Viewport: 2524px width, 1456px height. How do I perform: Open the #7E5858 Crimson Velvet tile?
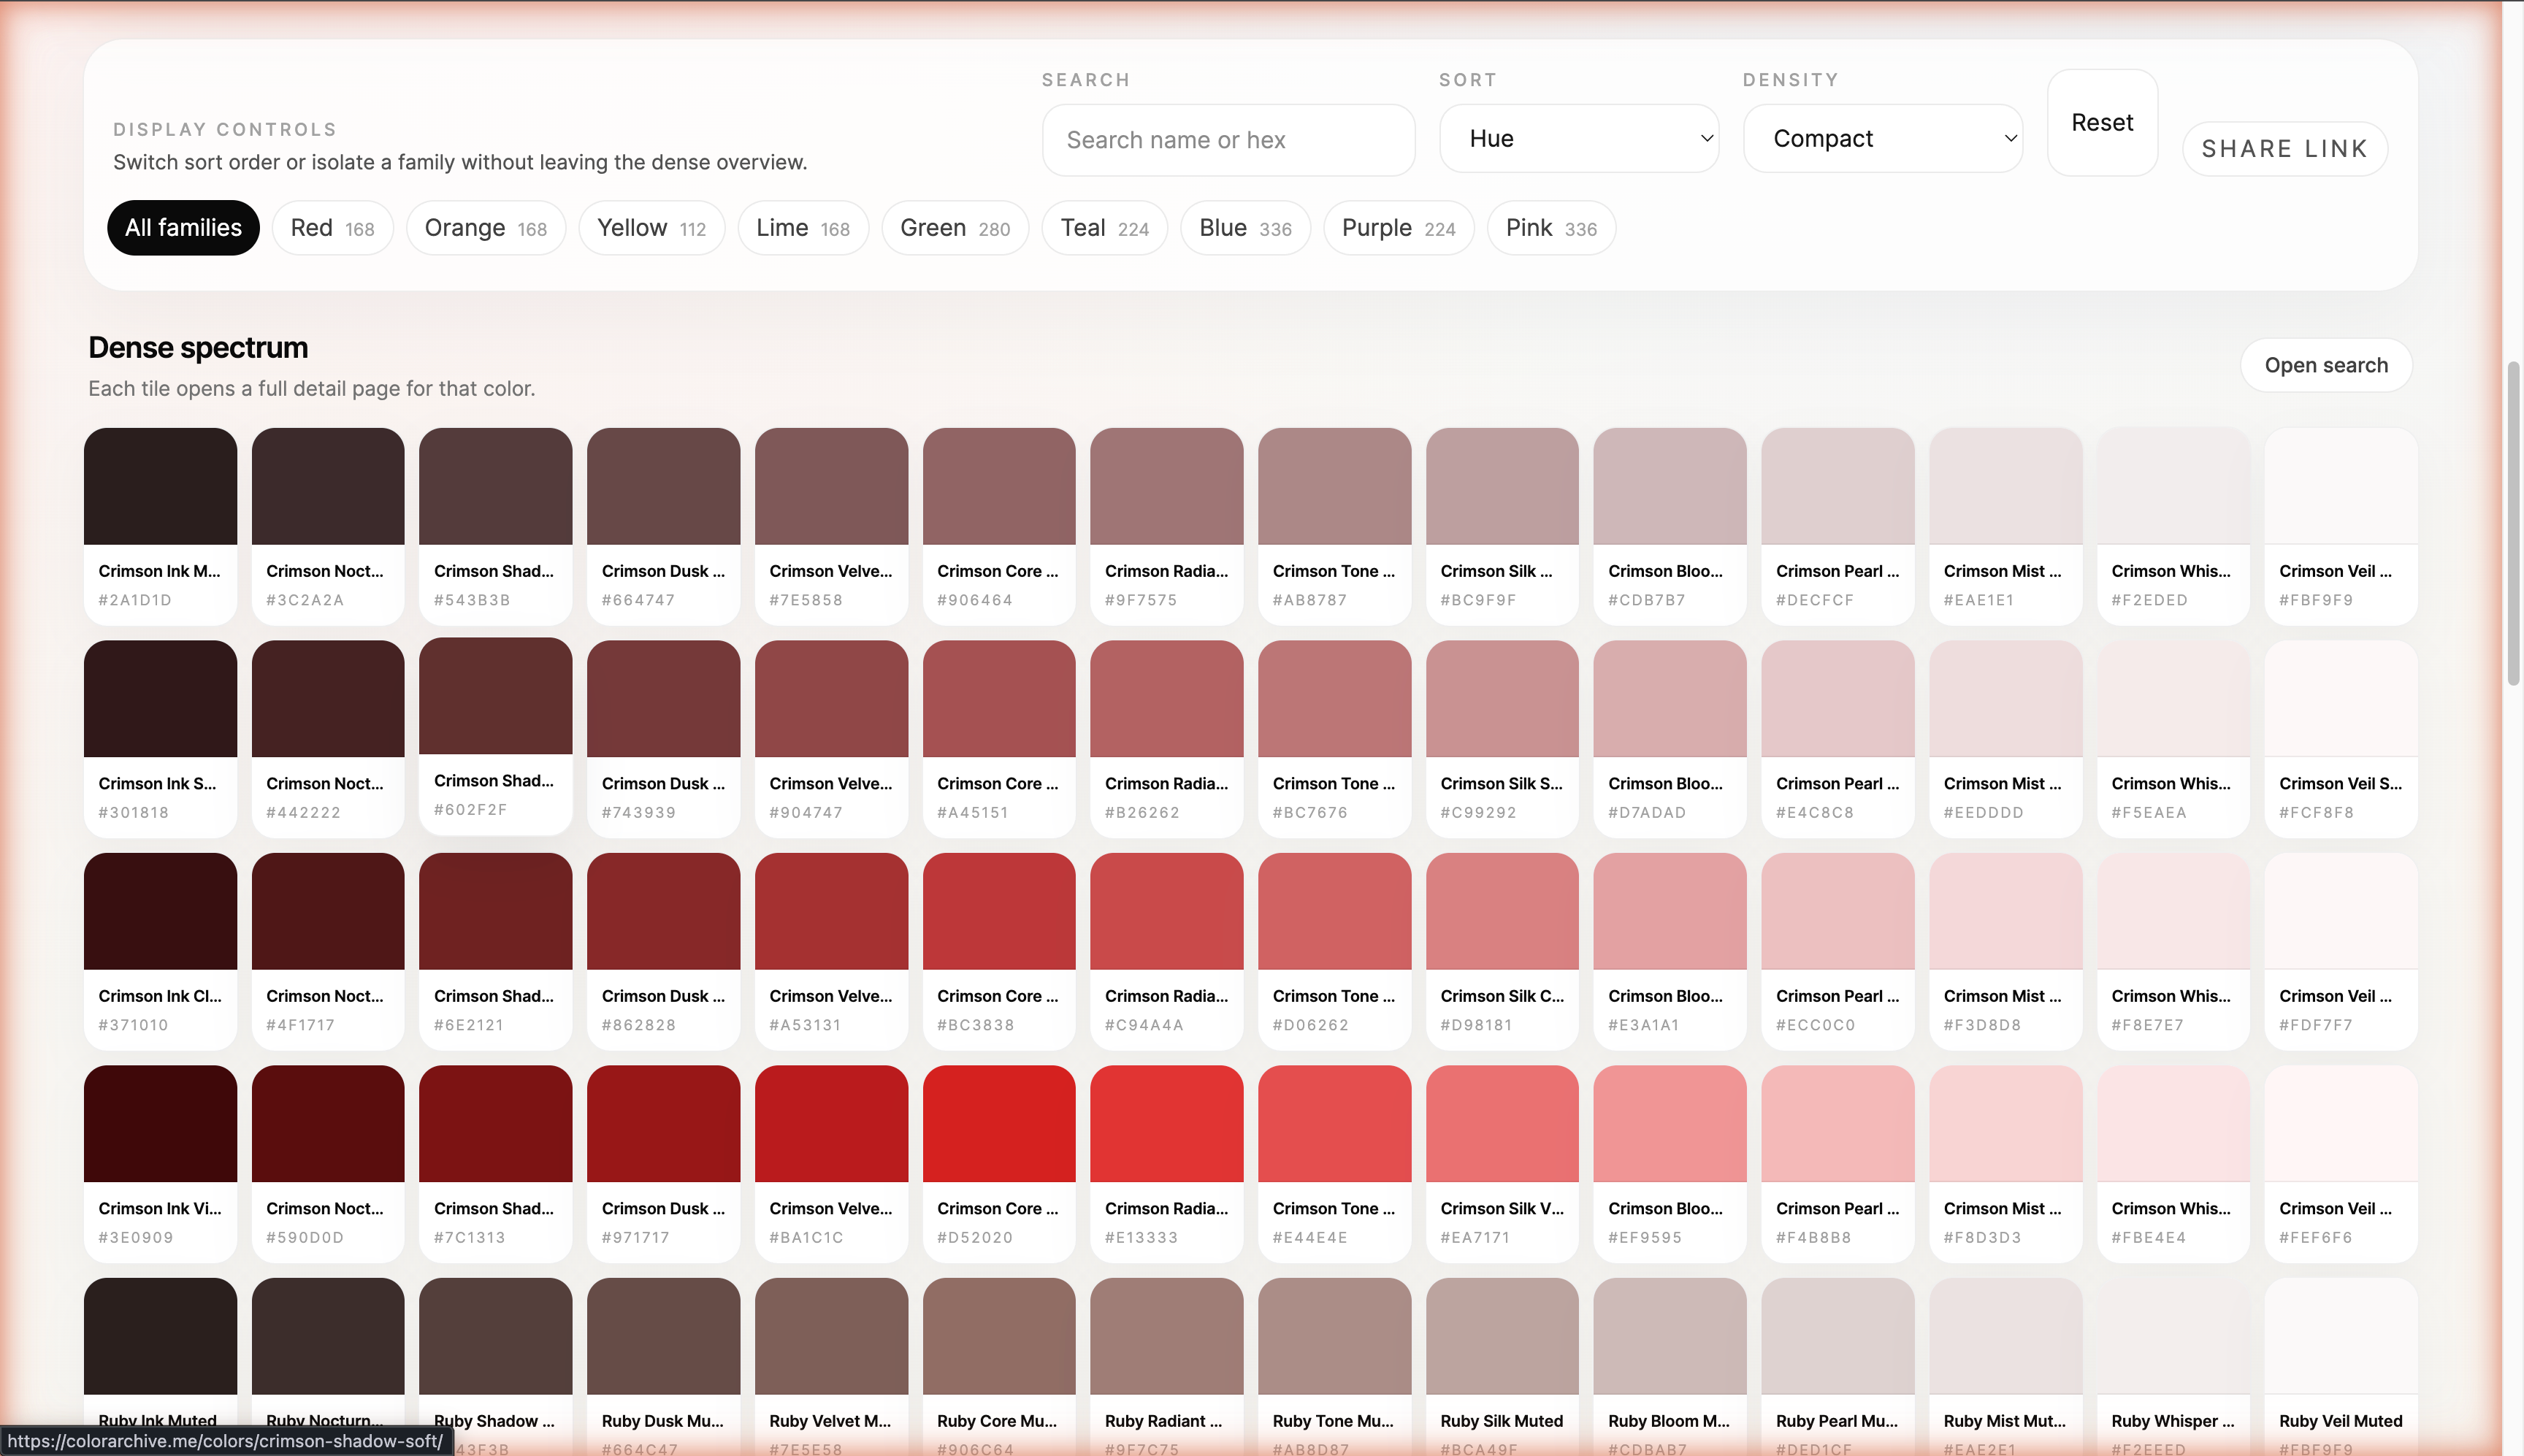(831, 526)
